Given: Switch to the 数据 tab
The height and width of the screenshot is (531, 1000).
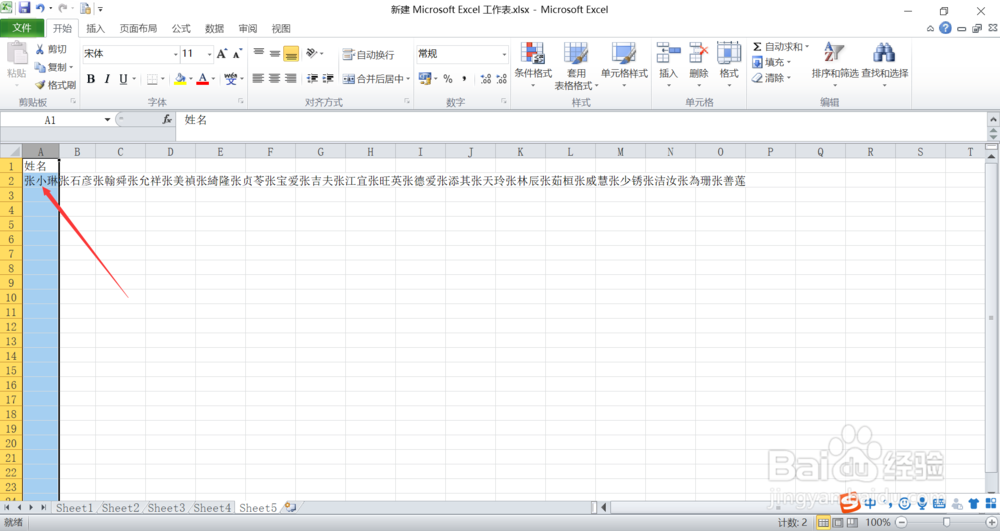Looking at the screenshot, I should point(214,29).
